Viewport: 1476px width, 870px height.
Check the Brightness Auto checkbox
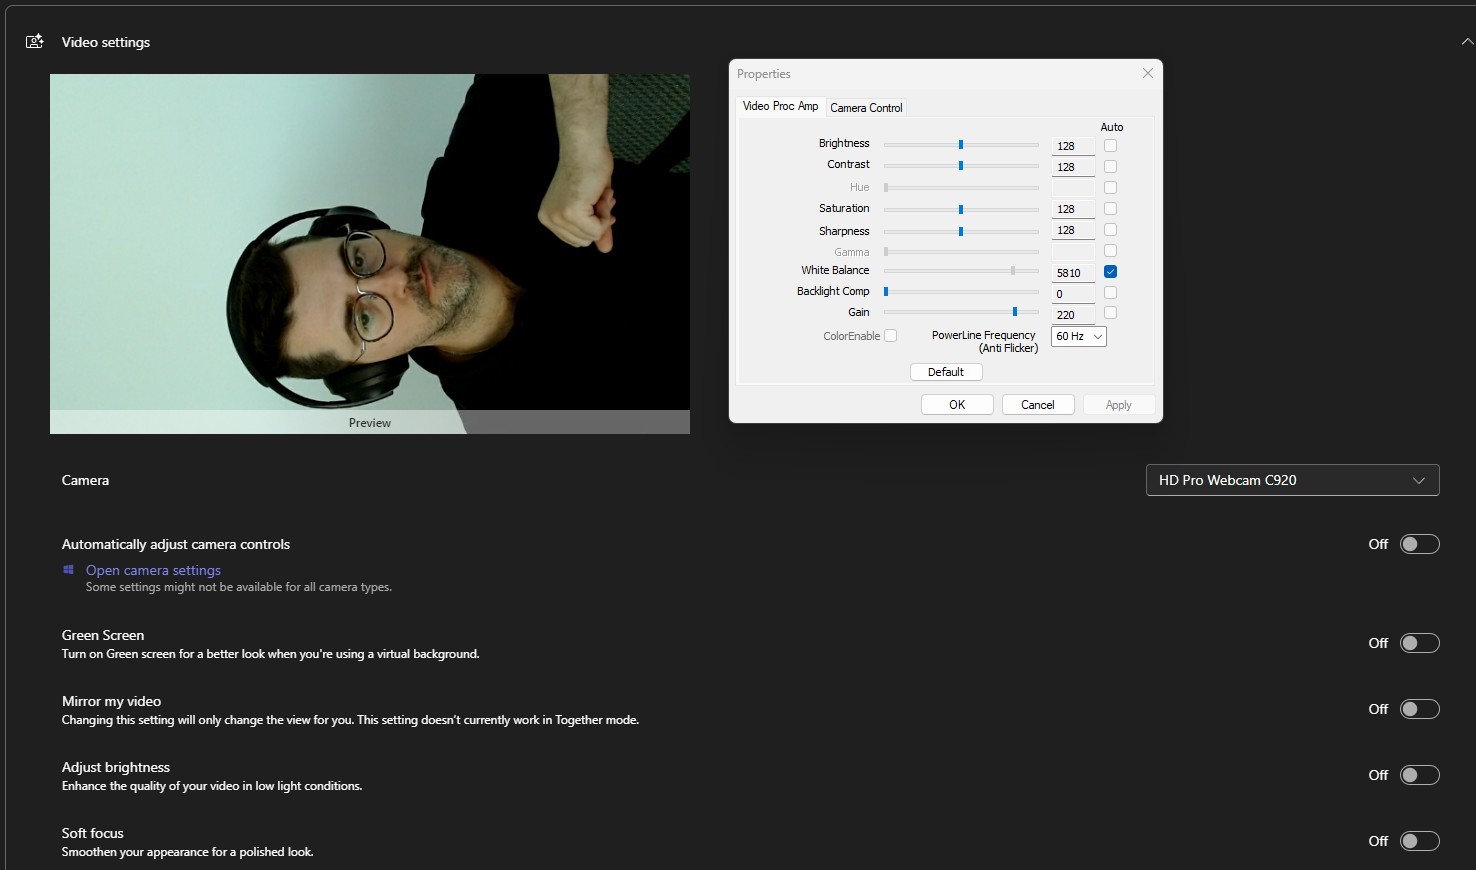click(x=1110, y=145)
